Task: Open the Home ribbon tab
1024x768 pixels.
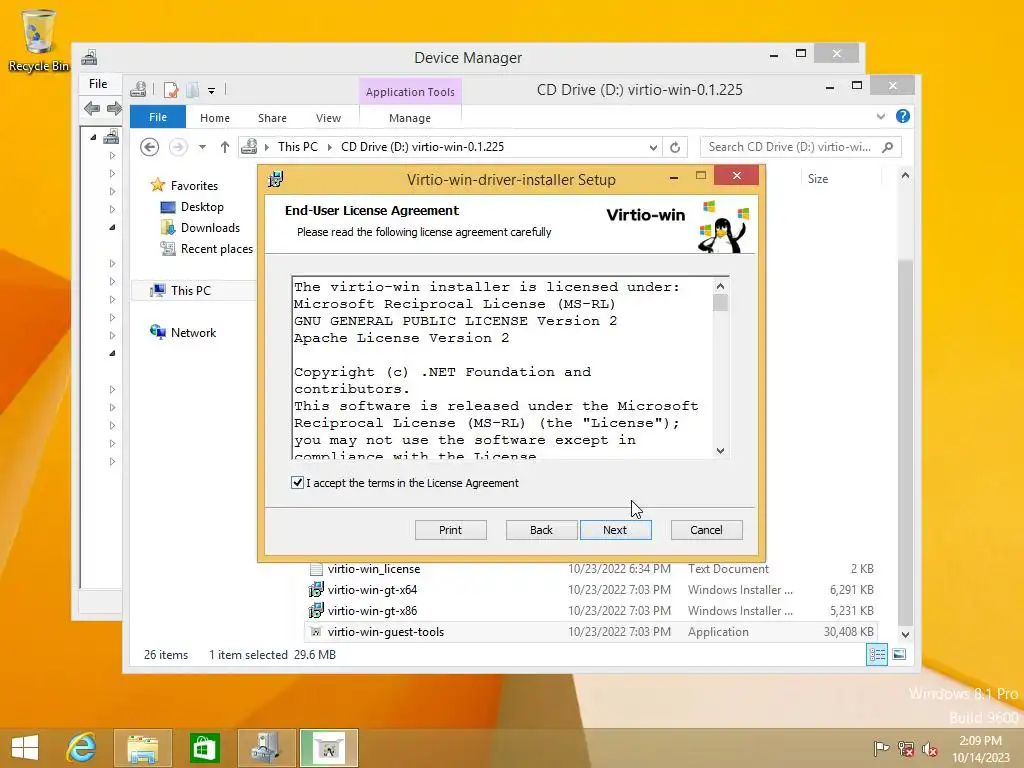Action: [215, 118]
